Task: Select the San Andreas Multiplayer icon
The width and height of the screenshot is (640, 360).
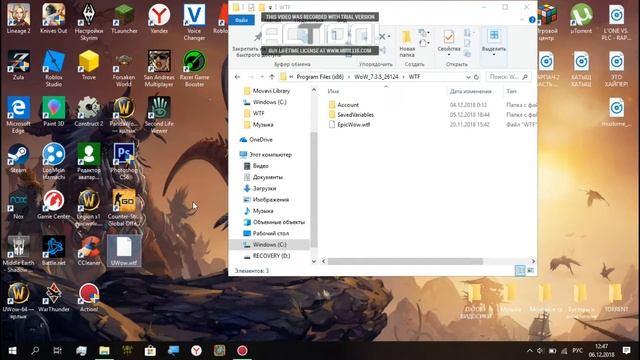Action: pos(159,69)
